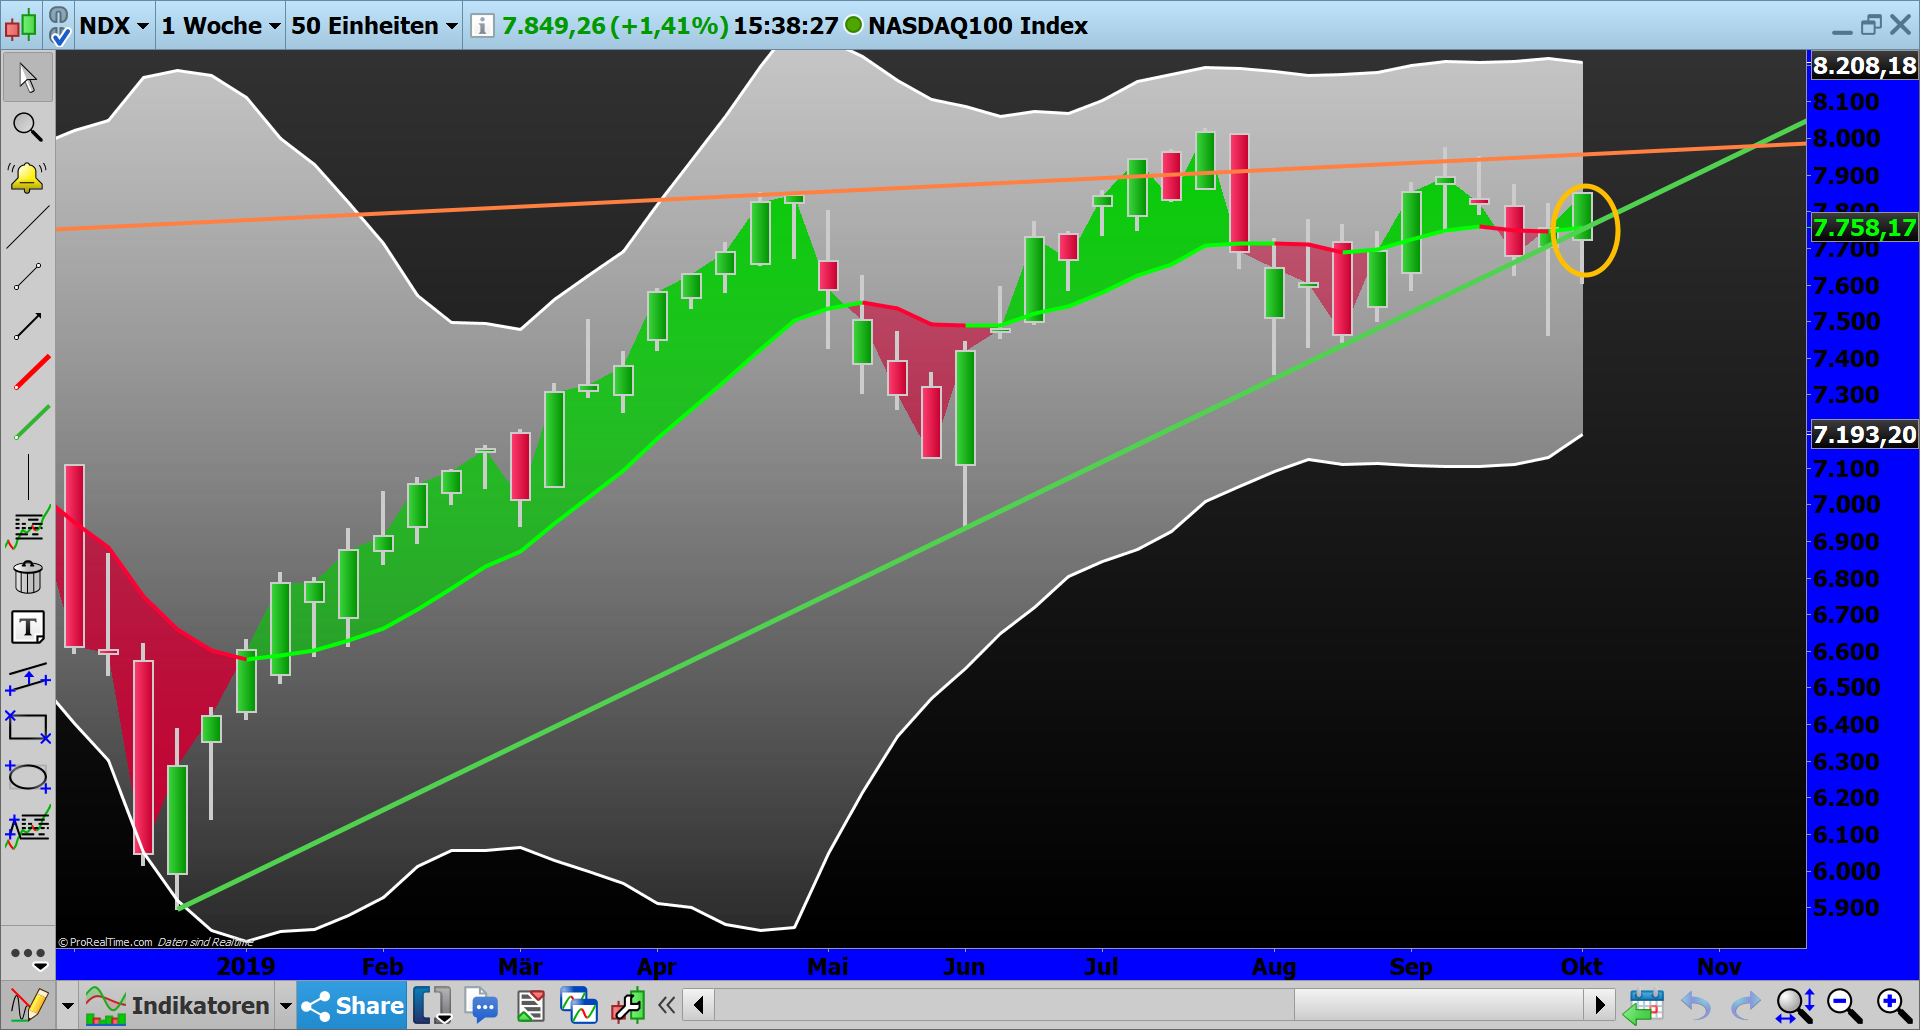This screenshot has height=1030, width=1920.
Task: Click the undo arrow in the bottom toolbar
Action: [x=1697, y=1005]
